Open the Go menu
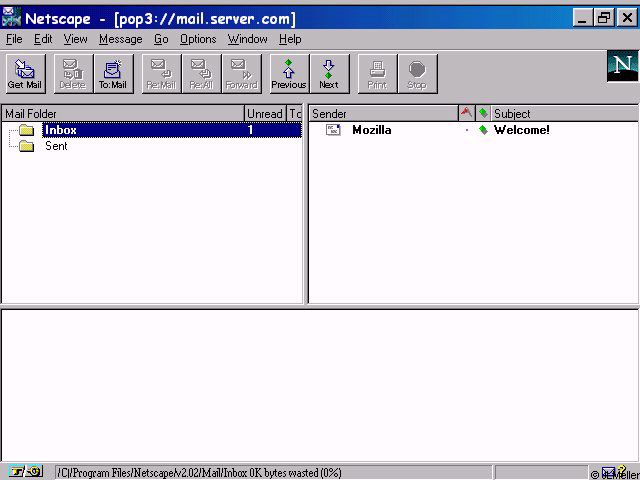The height and width of the screenshot is (480, 640). pos(161,39)
